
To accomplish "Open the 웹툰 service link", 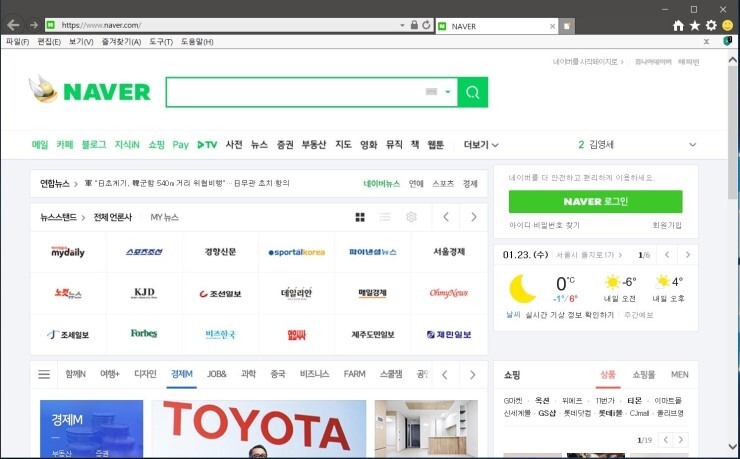I will pyautogui.click(x=436, y=144).
